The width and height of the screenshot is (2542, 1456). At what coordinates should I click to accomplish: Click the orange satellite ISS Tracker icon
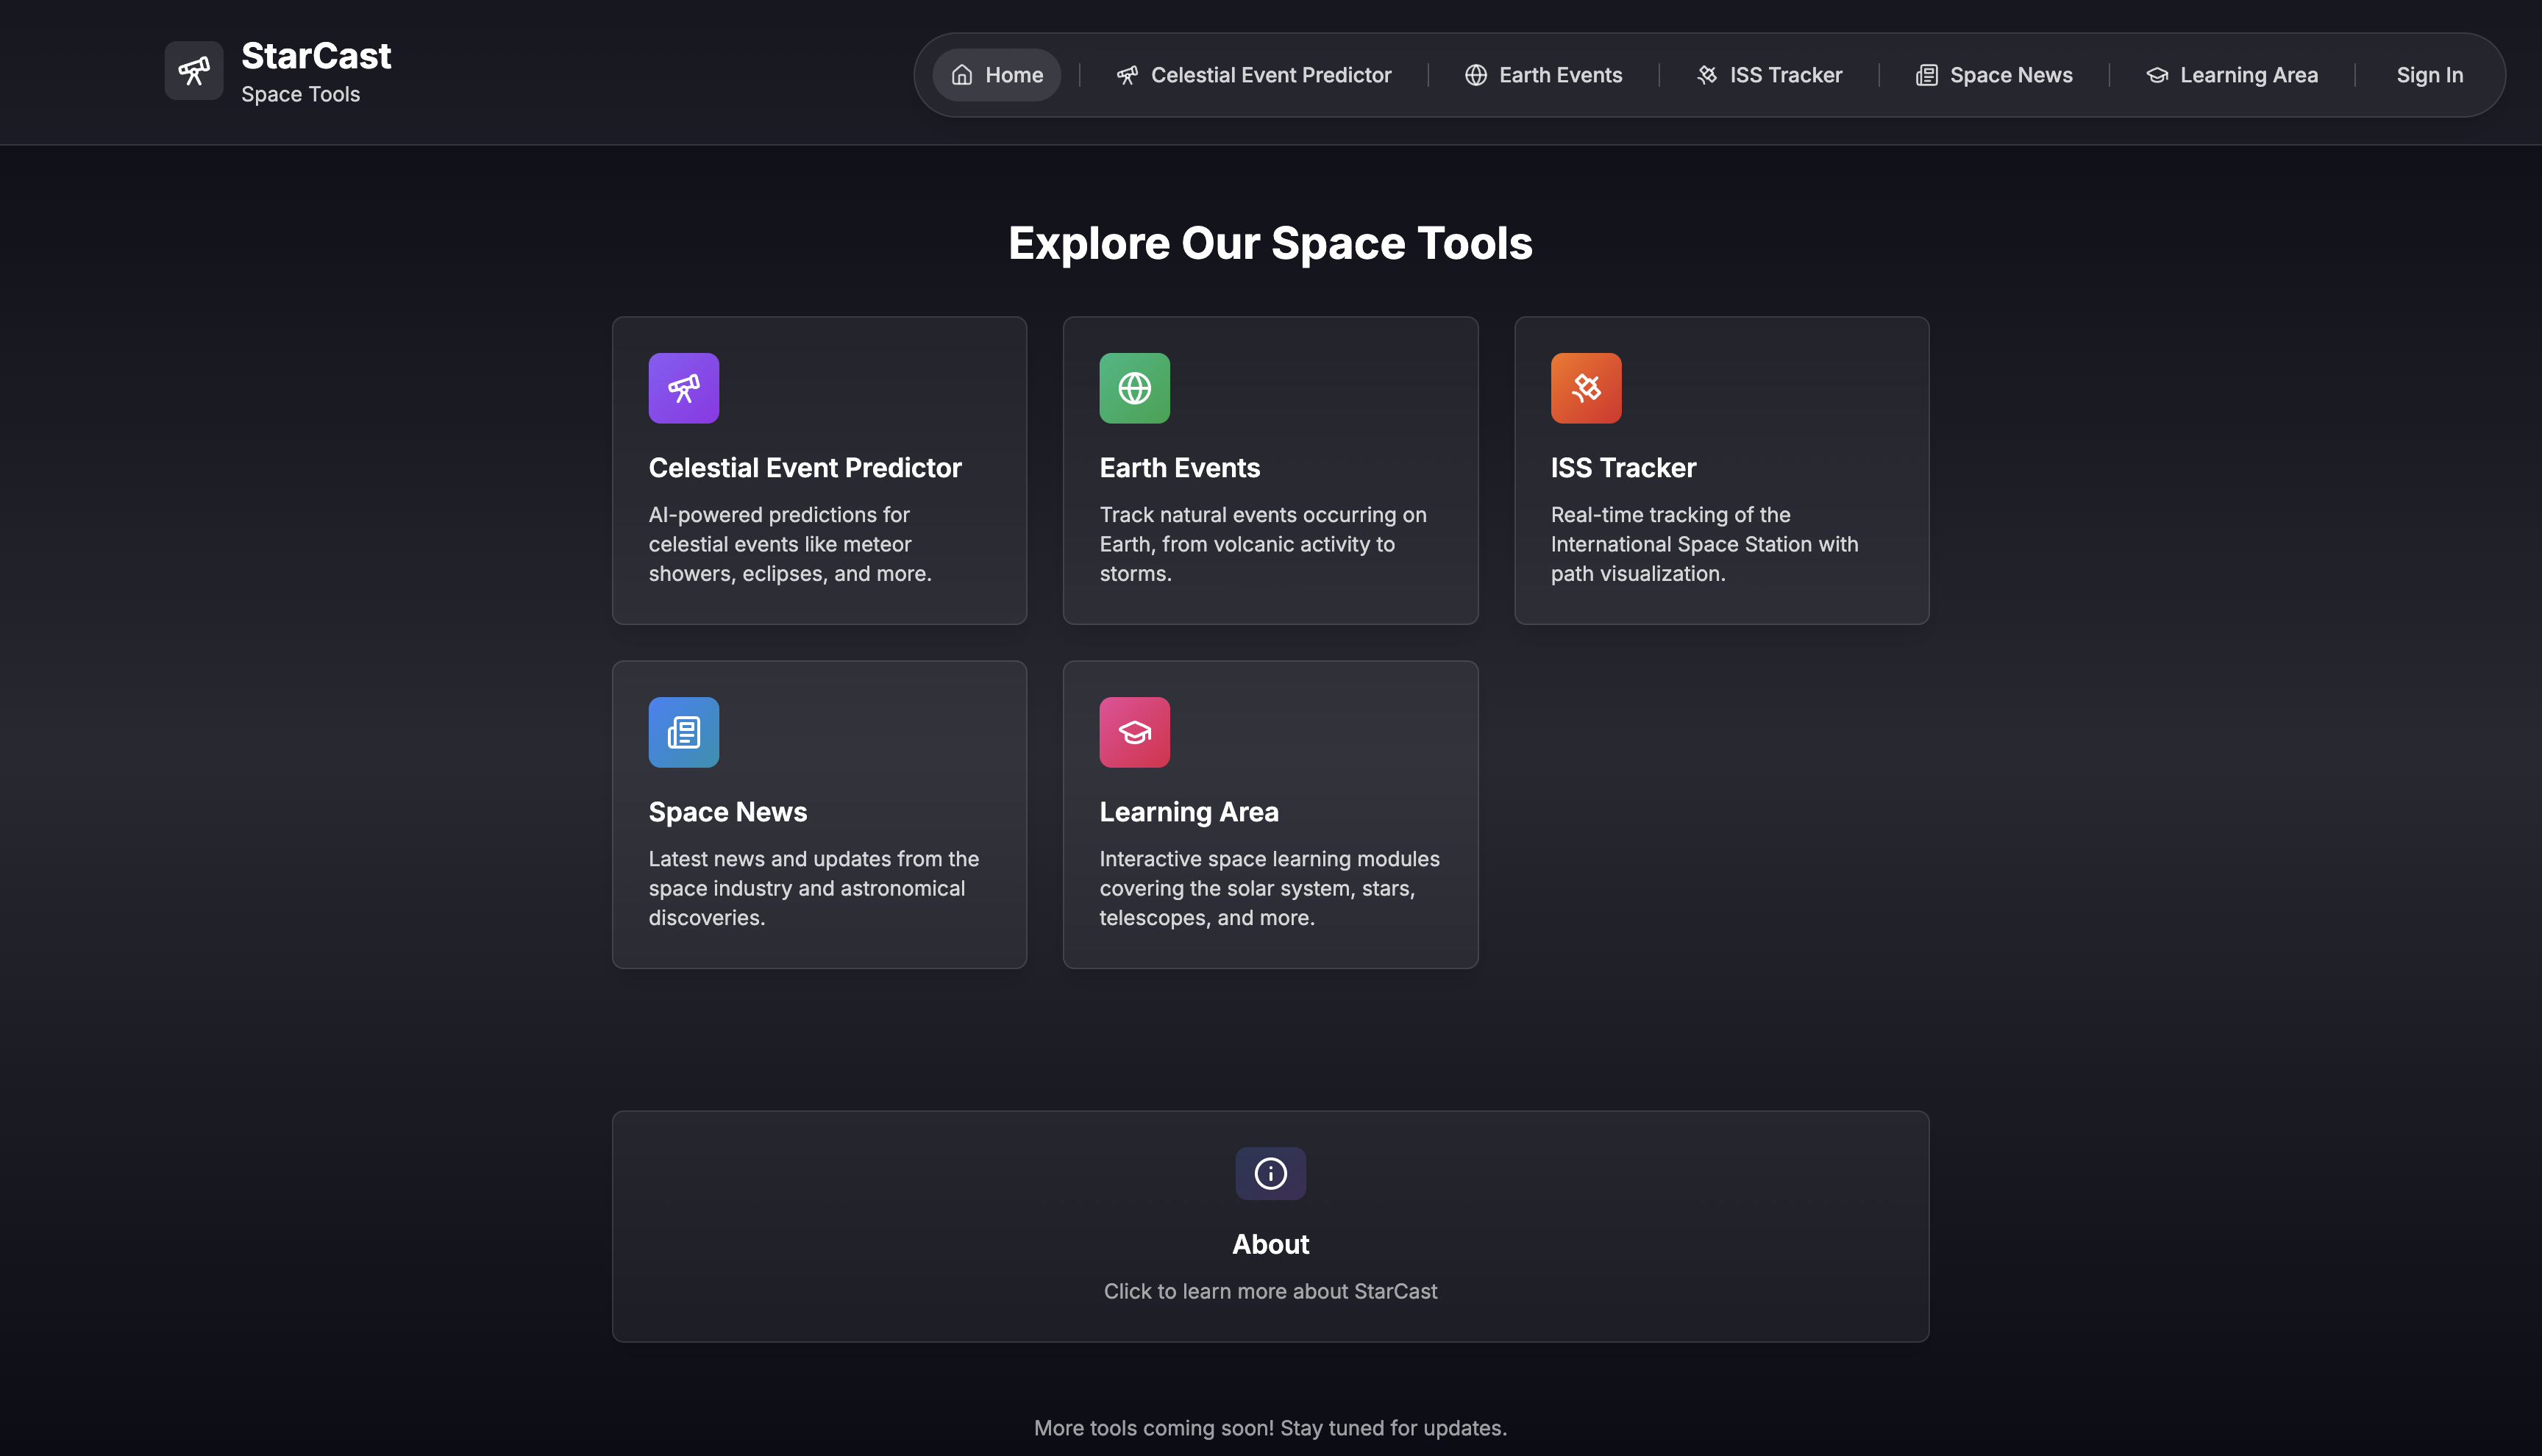[x=1585, y=388]
